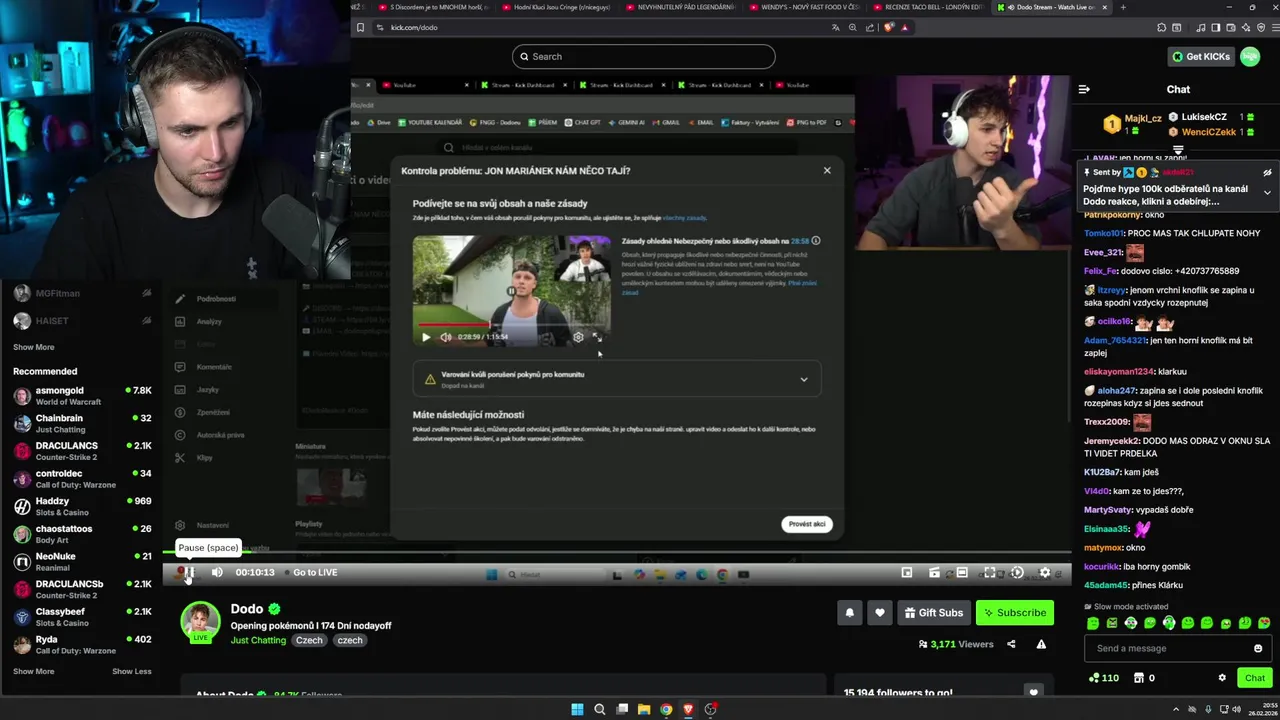This screenshot has width=1280, height=720.
Task: Report the stream with warning icon
Action: [x=1041, y=644]
